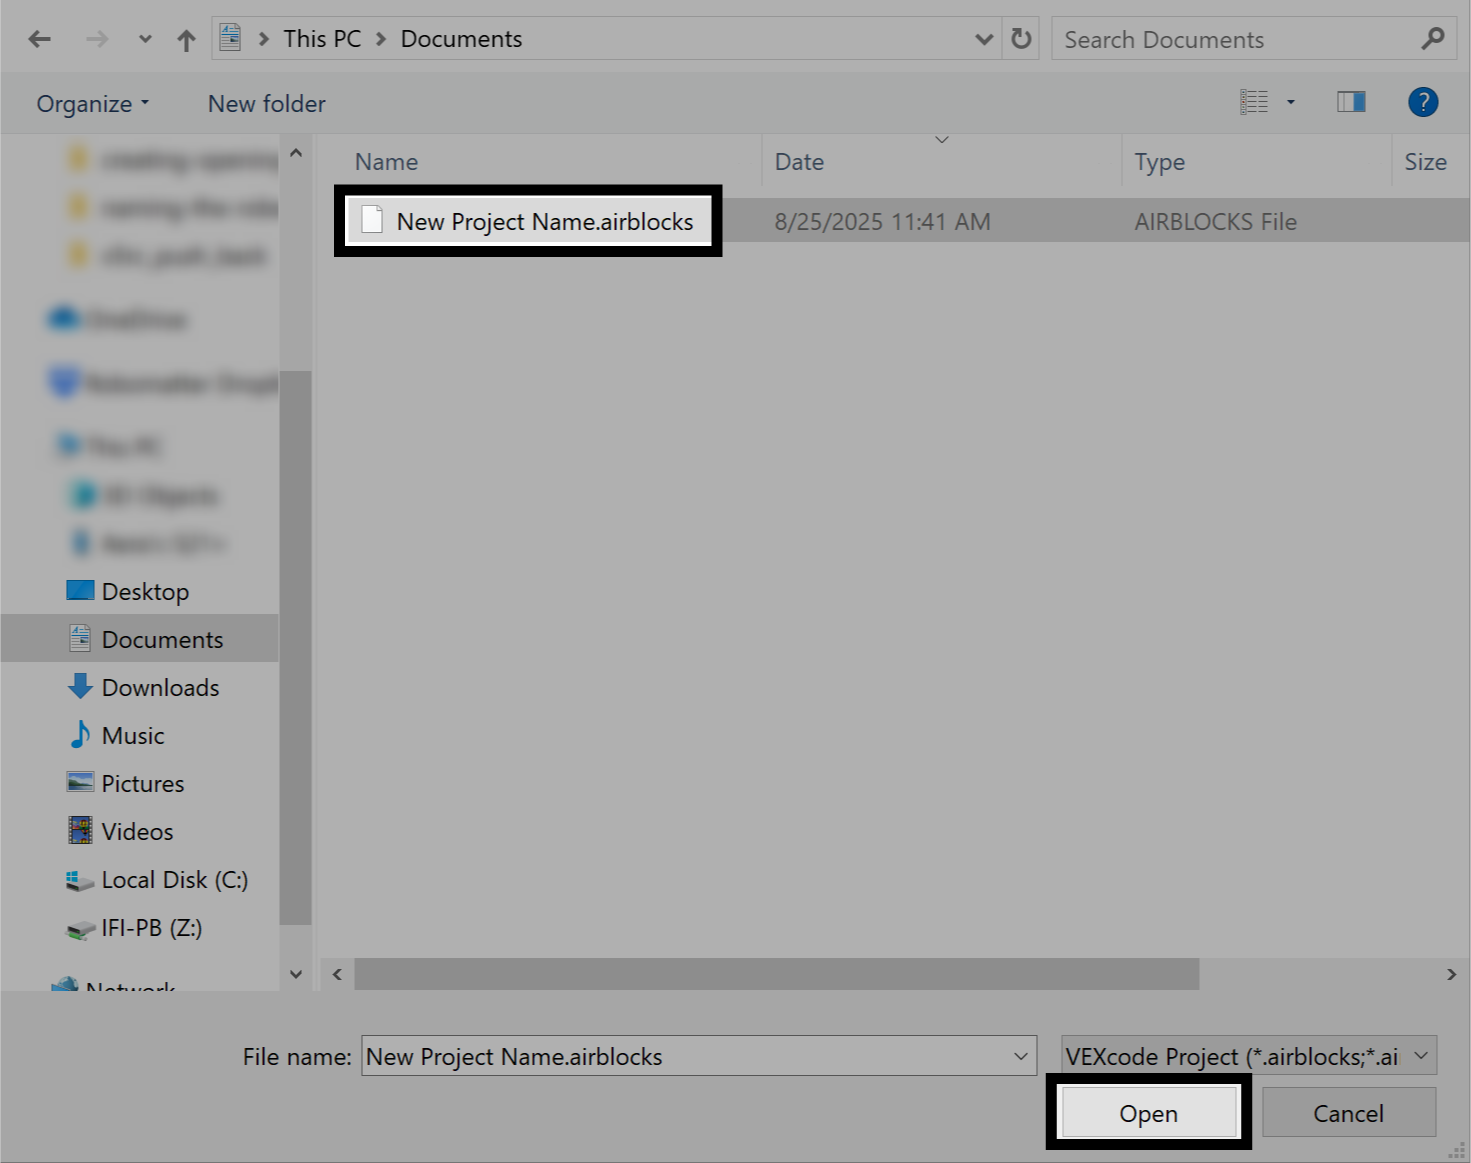Viewport: 1471px width, 1163px height.
Task: Toggle the preview pane
Action: coord(1350,101)
